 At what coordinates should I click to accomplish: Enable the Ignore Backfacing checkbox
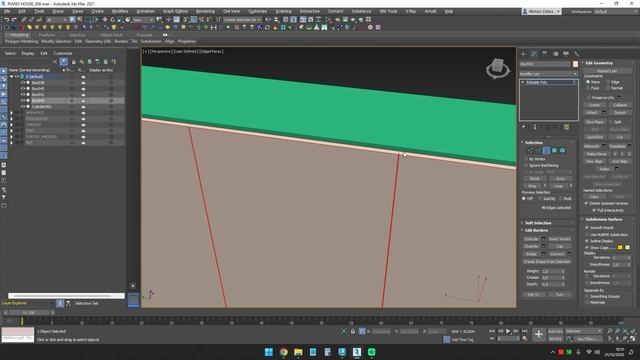[526, 166]
